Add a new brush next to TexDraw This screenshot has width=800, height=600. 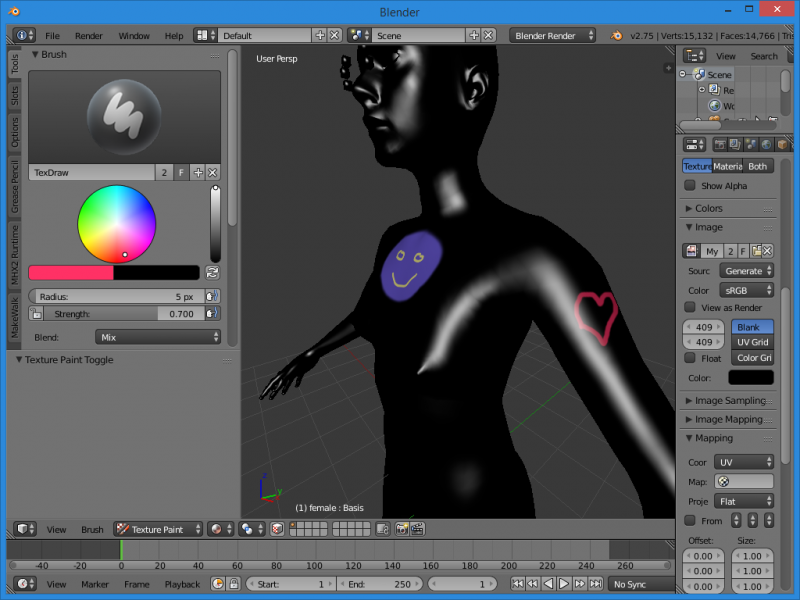tap(197, 173)
